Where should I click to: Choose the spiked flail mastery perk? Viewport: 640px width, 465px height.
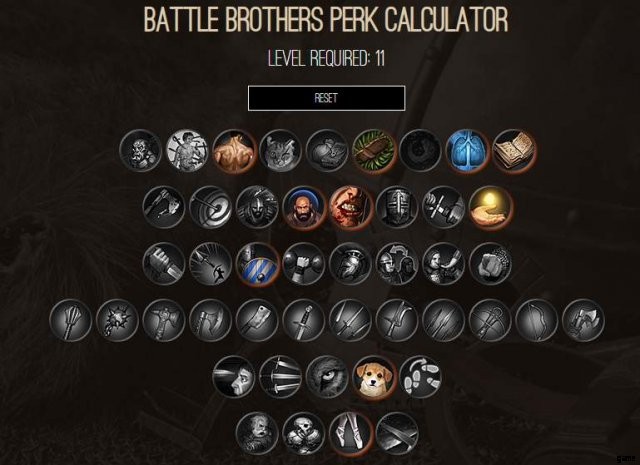pyautogui.click(x=117, y=320)
